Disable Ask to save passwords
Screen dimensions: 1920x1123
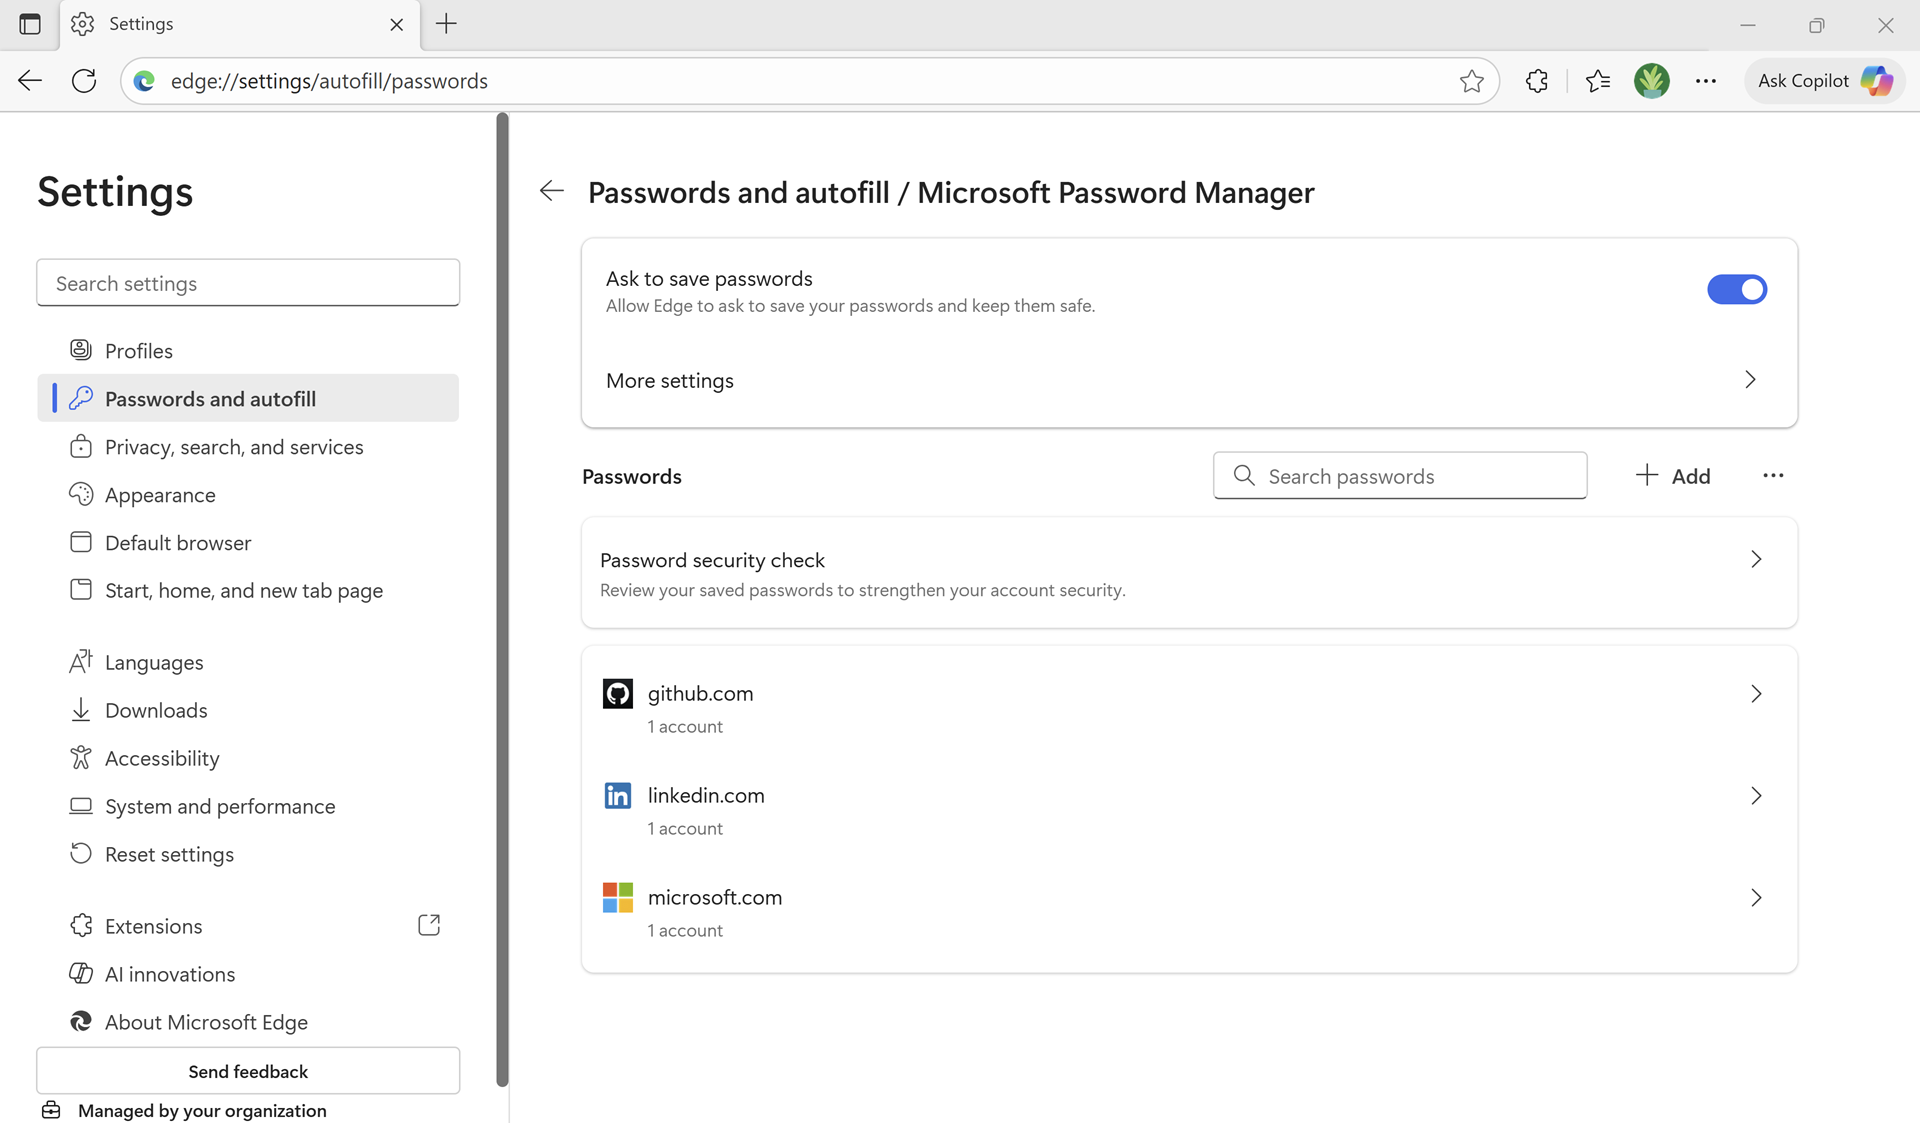1737,289
